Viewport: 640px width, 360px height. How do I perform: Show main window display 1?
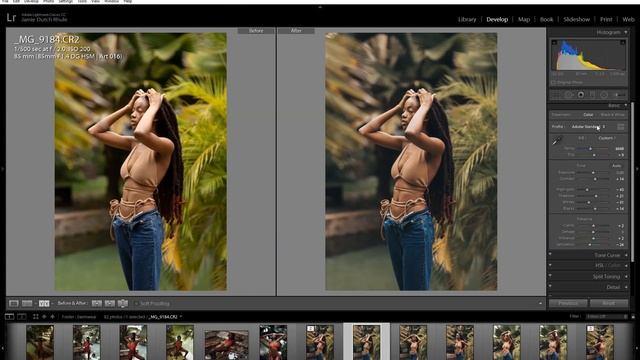pyautogui.click(x=9, y=317)
